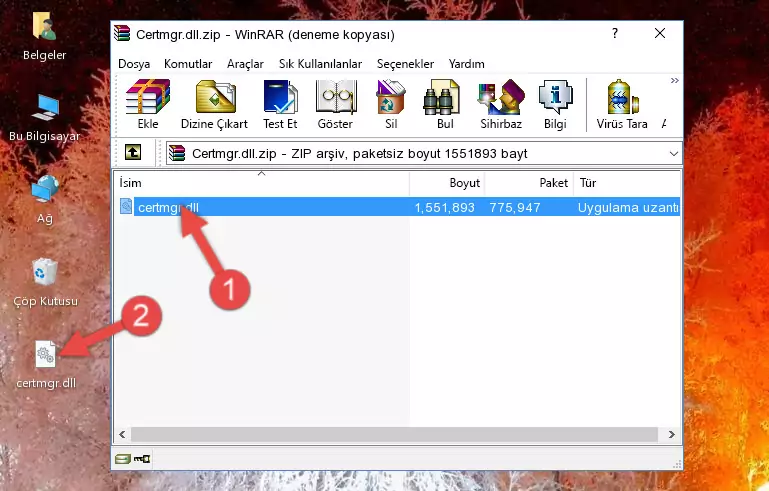Open the Bul search tool
The width and height of the screenshot is (769, 491).
point(445,104)
